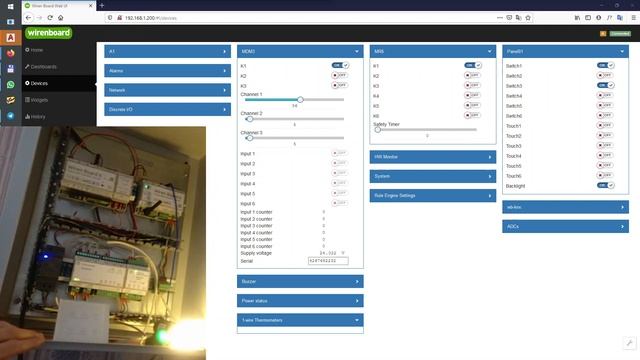Viewport: 640px width, 360px height.
Task: Collapse the MDM3 device panel
Action: click(x=300, y=51)
